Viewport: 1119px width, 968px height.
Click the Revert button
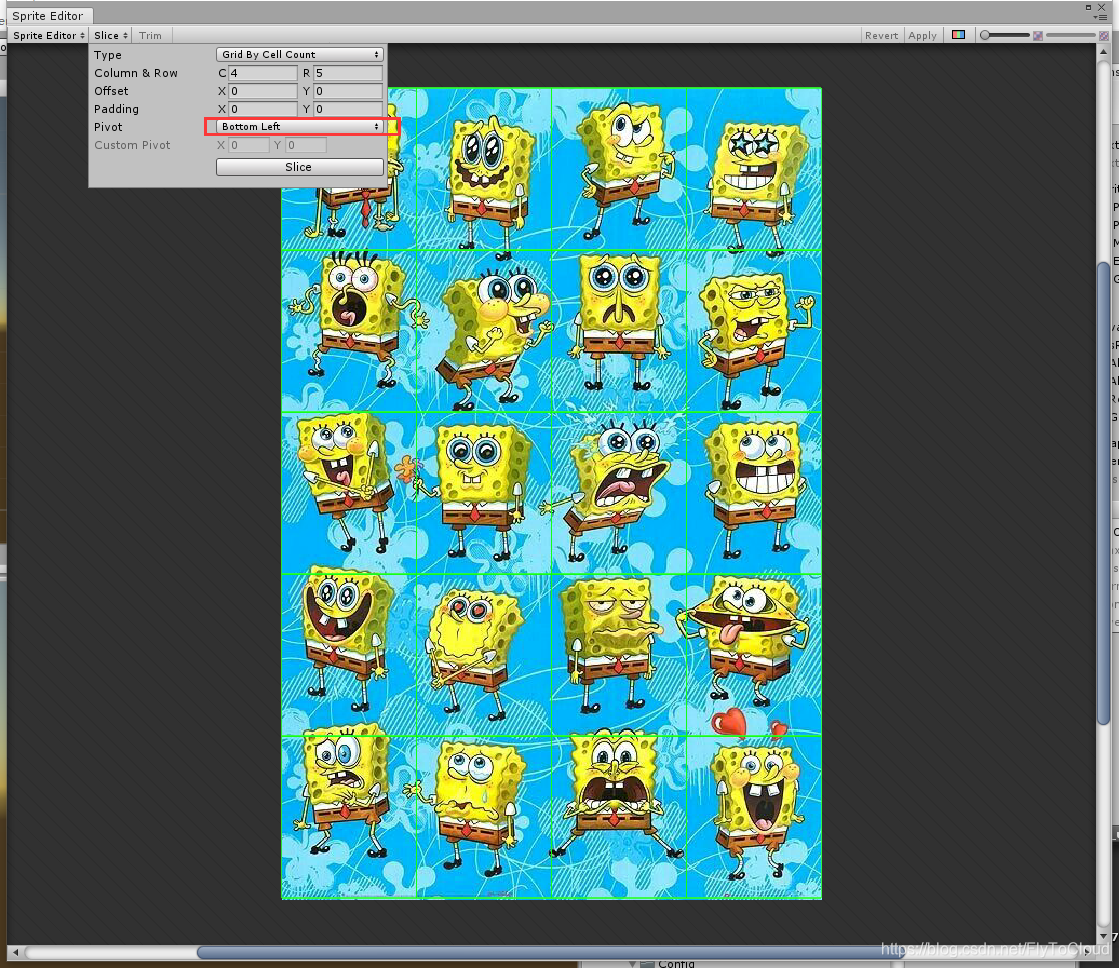pyautogui.click(x=881, y=35)
